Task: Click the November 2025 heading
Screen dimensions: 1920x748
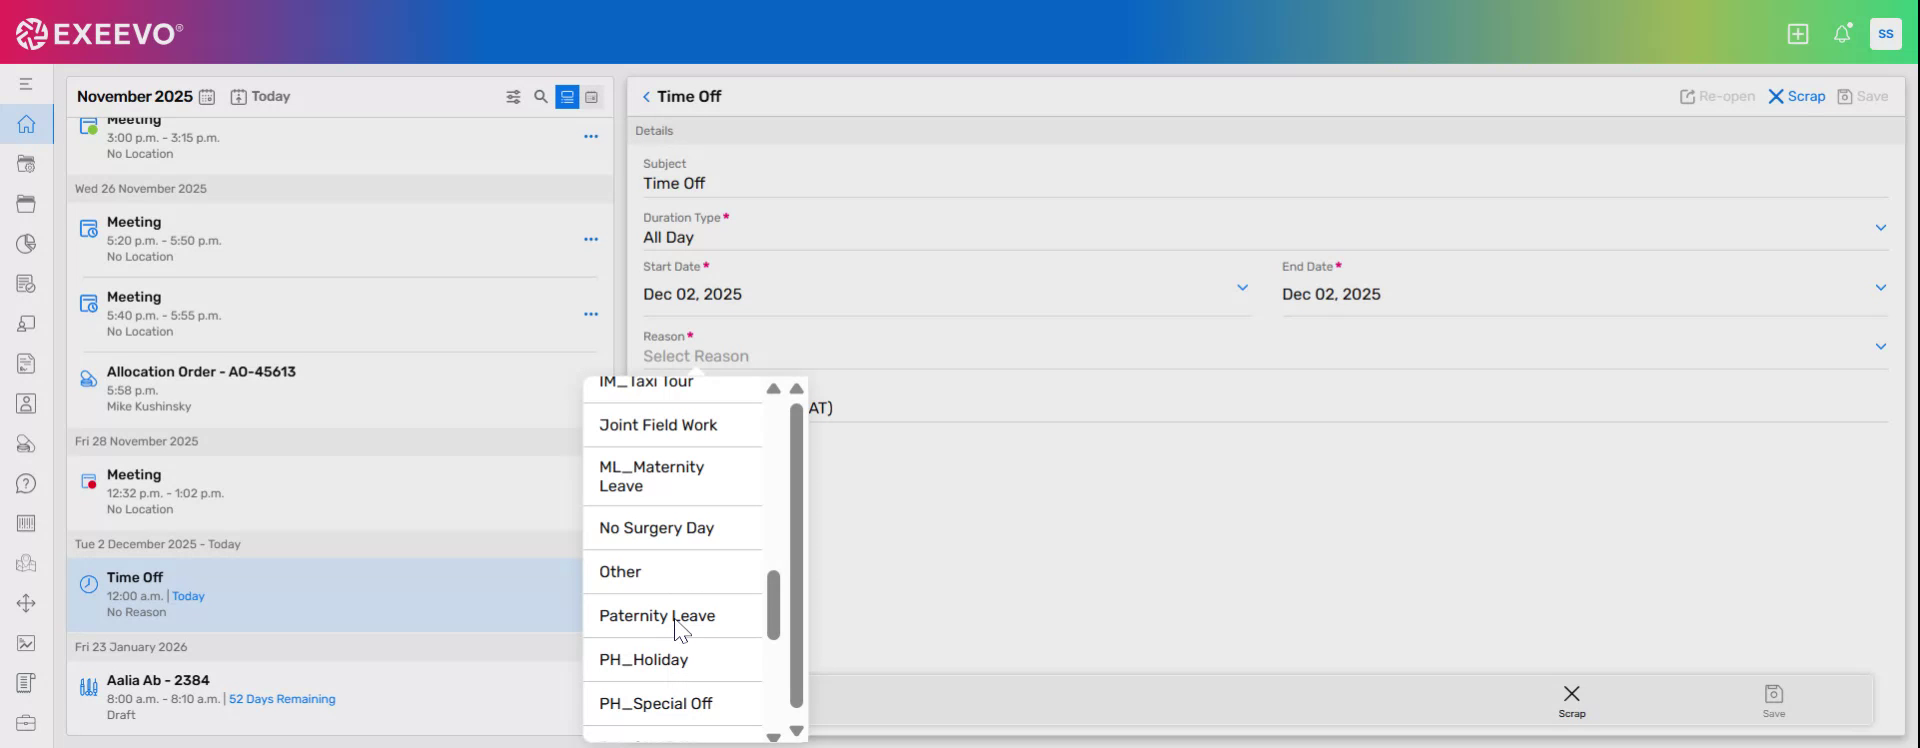Action: 135,97
